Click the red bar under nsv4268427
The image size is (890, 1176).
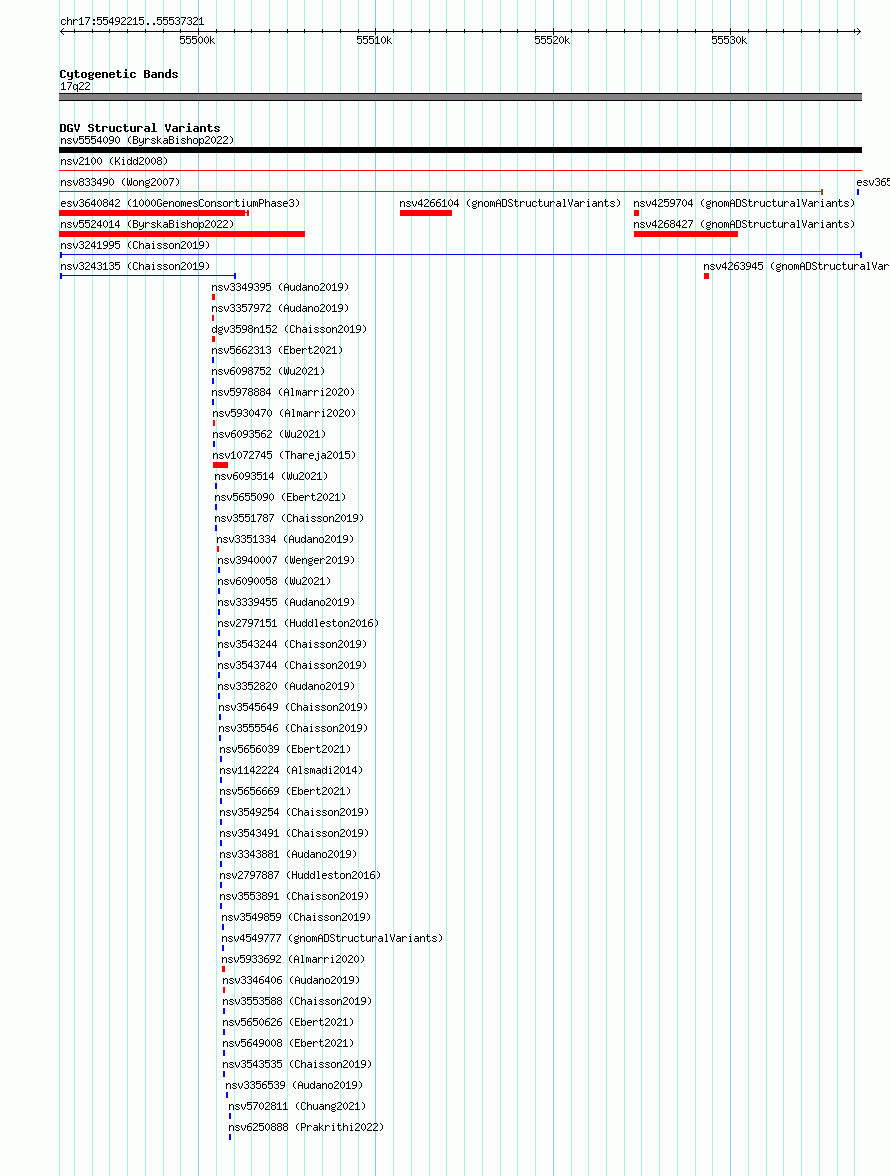685,234
